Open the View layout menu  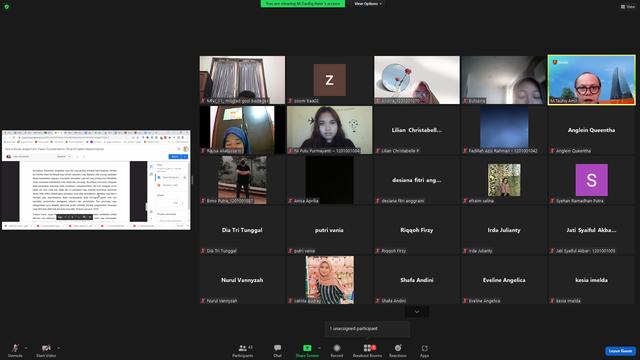[x=628, y=7]
